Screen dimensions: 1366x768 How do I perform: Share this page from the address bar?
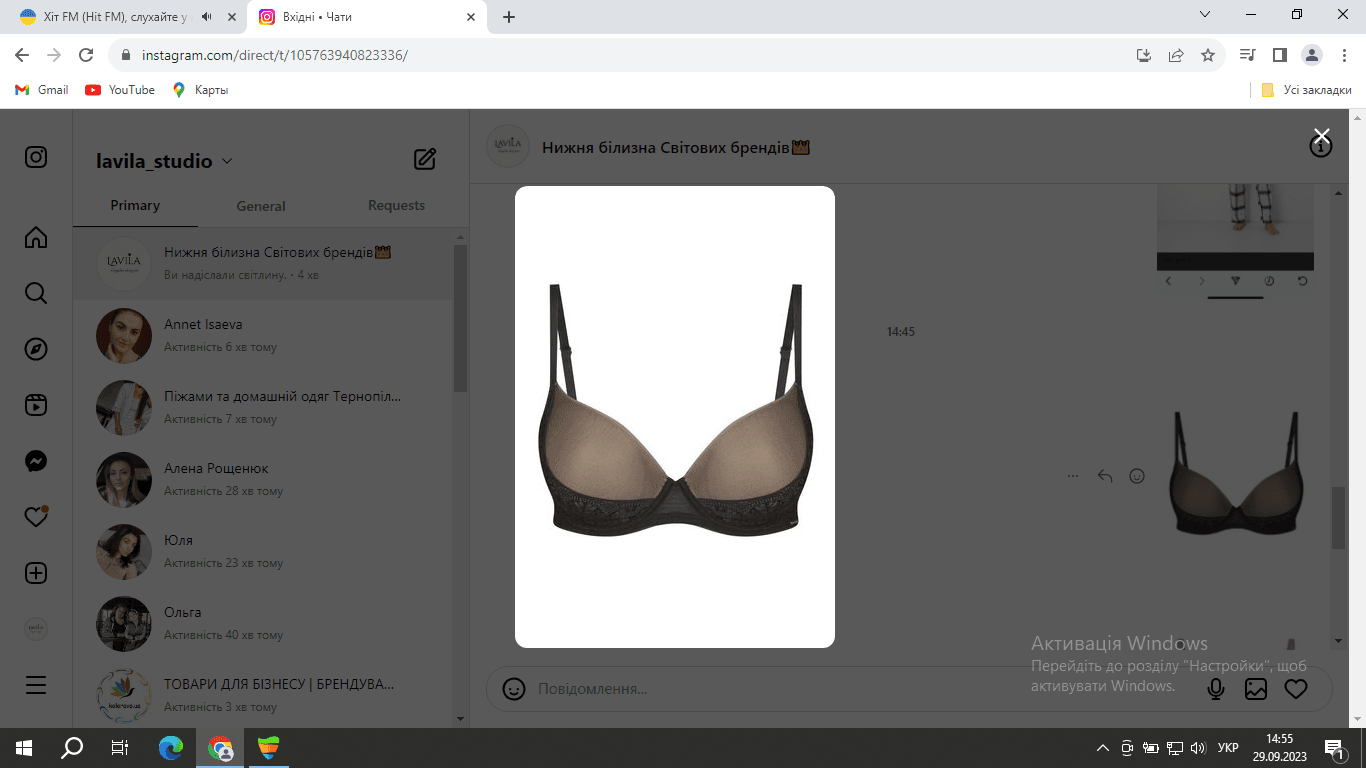(1176, 55)
